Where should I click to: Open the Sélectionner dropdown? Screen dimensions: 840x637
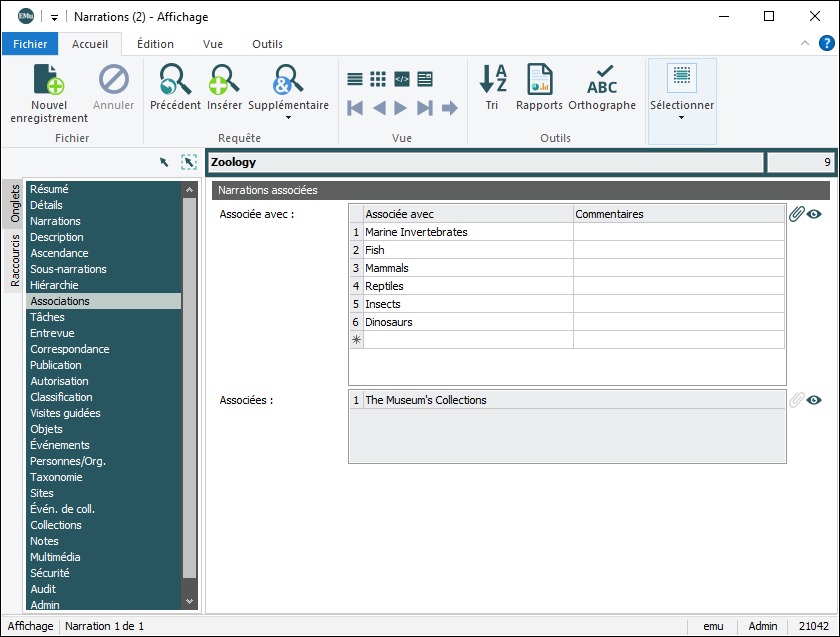[x=682, y=117]
